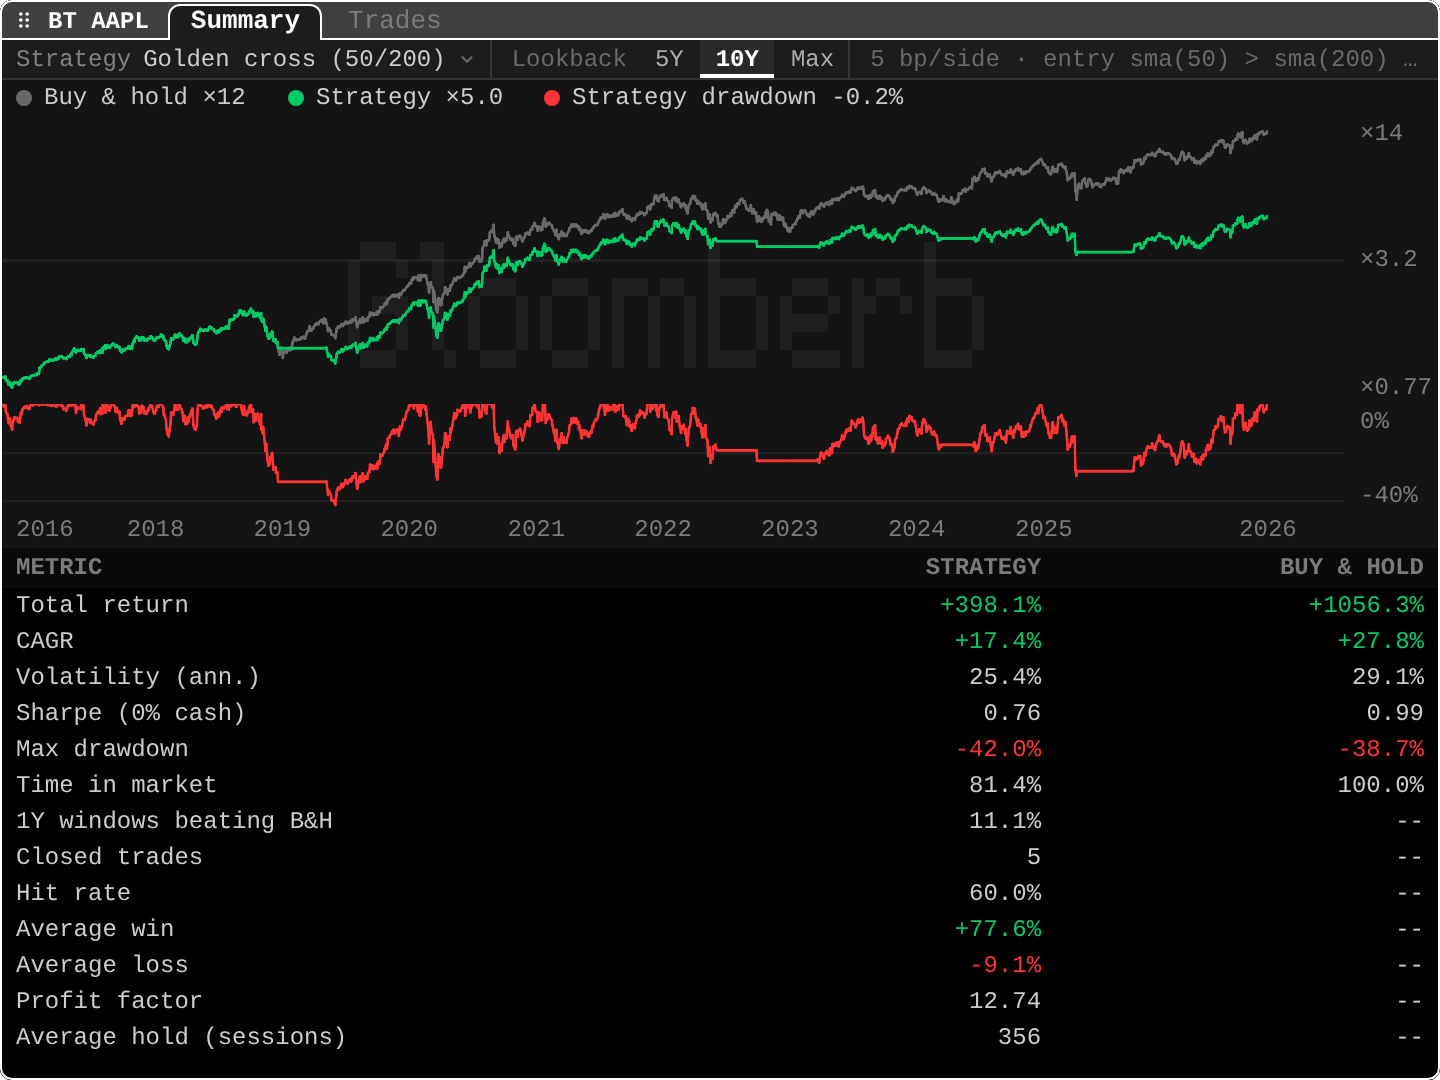Image resolution: width=1440 pixels, height=1080 pixels.
Task: Click the Average hold (sessions) value 356
Action: point(1019,1037)
